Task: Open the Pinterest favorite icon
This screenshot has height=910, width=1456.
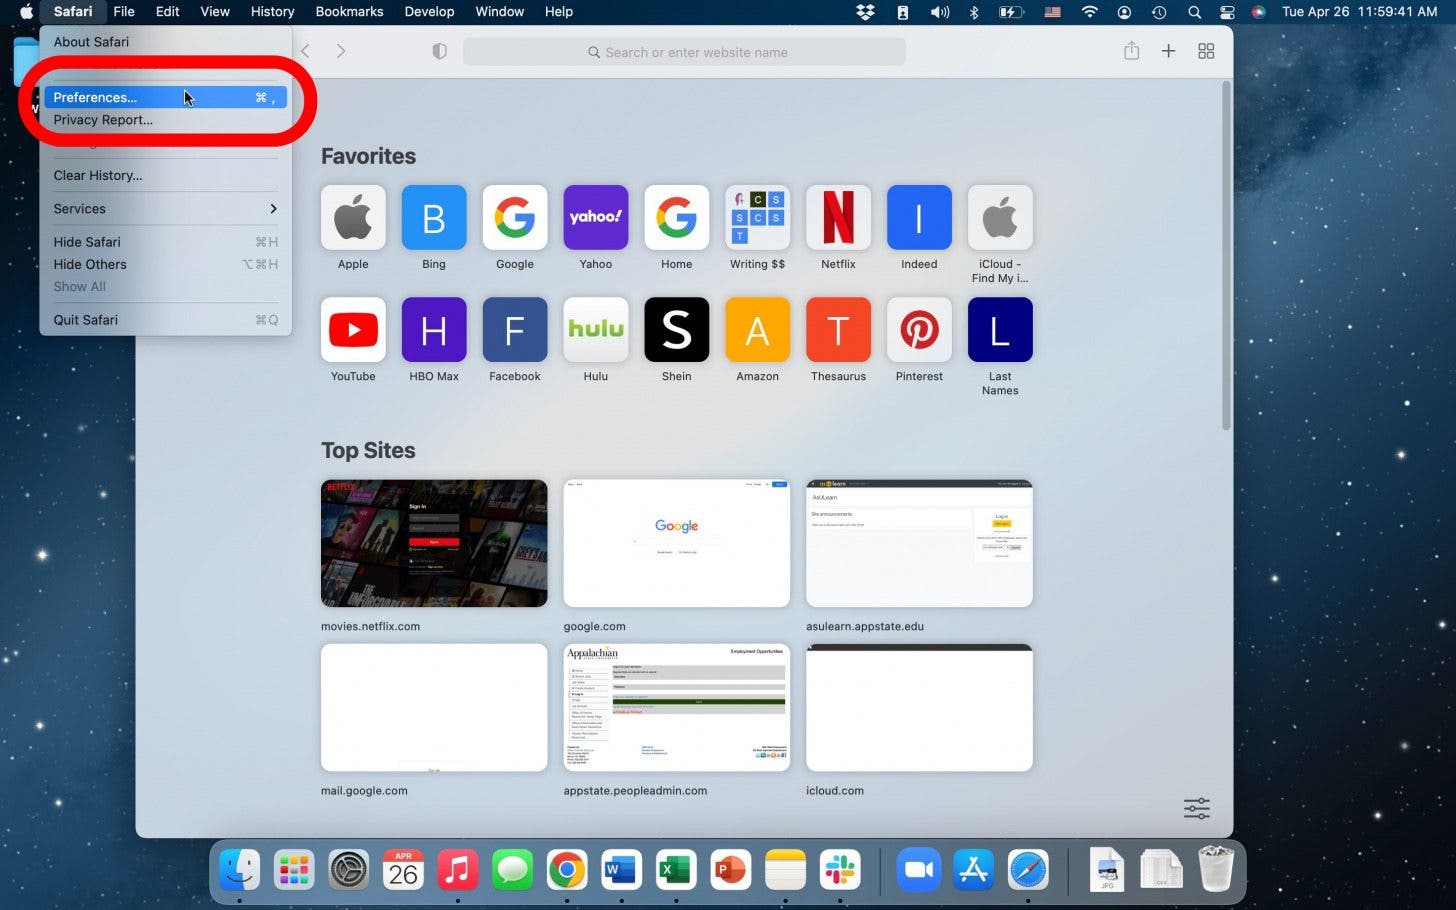Action: pos(919,330)
